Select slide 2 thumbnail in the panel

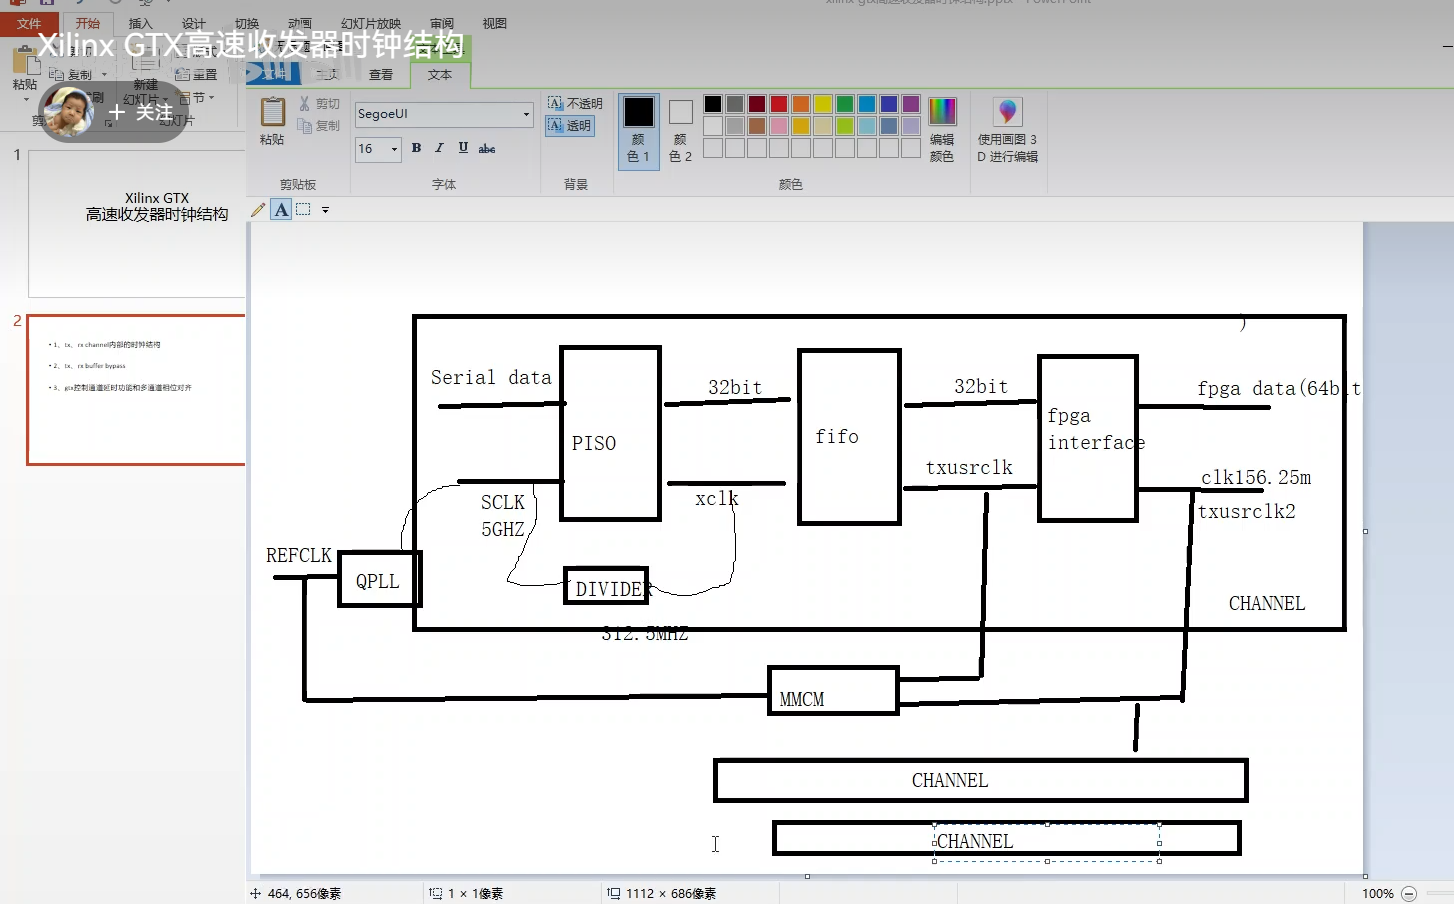tap(136, 390)
